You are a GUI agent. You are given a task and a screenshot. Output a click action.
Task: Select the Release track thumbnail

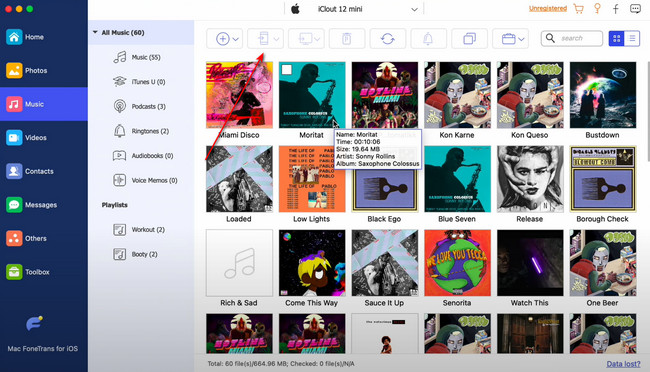point(530,179)
